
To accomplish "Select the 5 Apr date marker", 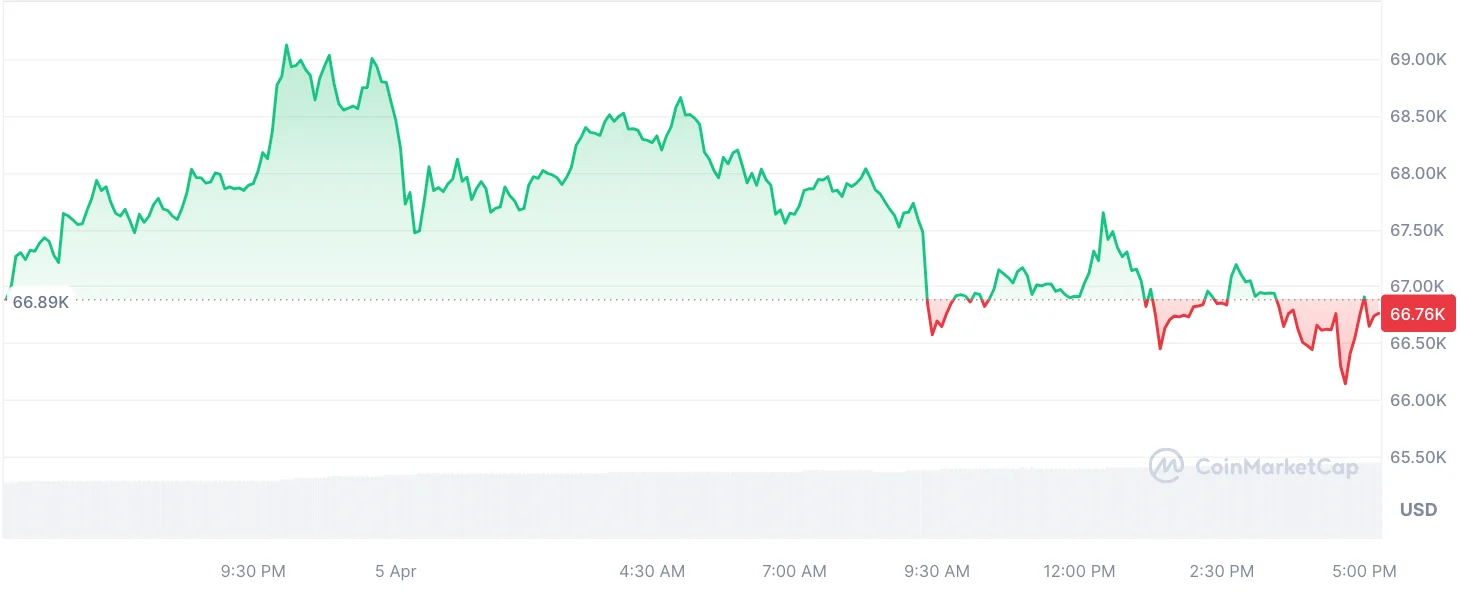I will tap(396, 572).
